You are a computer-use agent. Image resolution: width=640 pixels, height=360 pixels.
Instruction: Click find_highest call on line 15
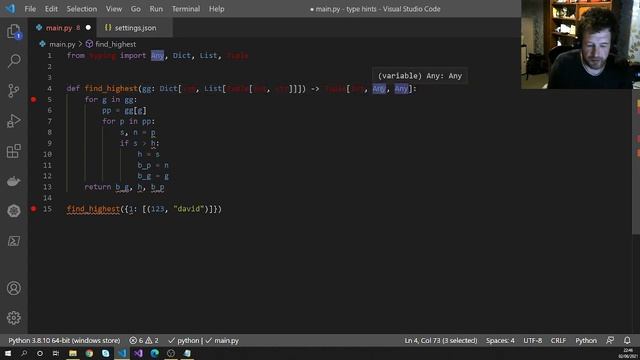click(x=93, y=209)
